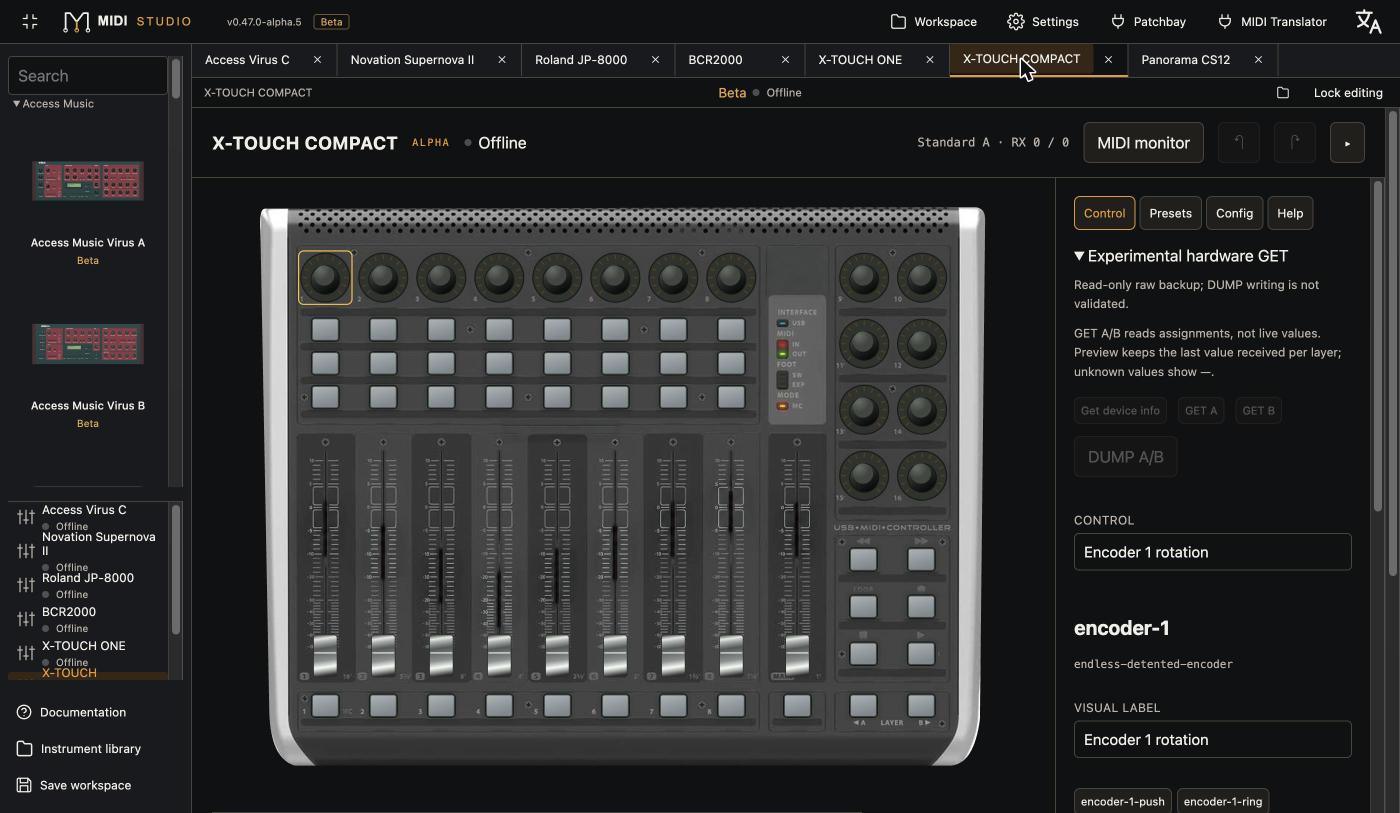Open the MIDI Translator

point(1271,21)
